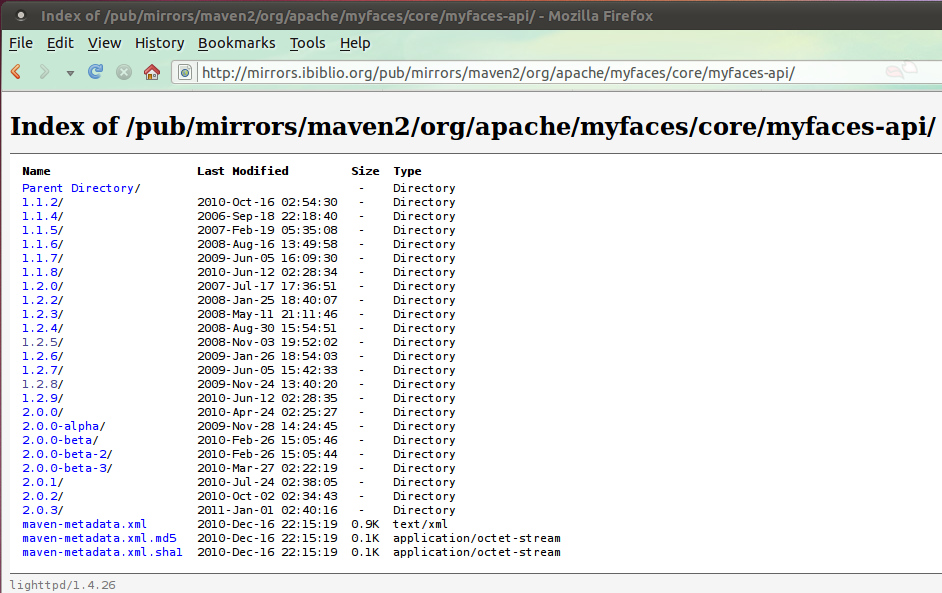Click the Last Modified column header
This screenshot has width=942, height=593.
pos(243,171)
